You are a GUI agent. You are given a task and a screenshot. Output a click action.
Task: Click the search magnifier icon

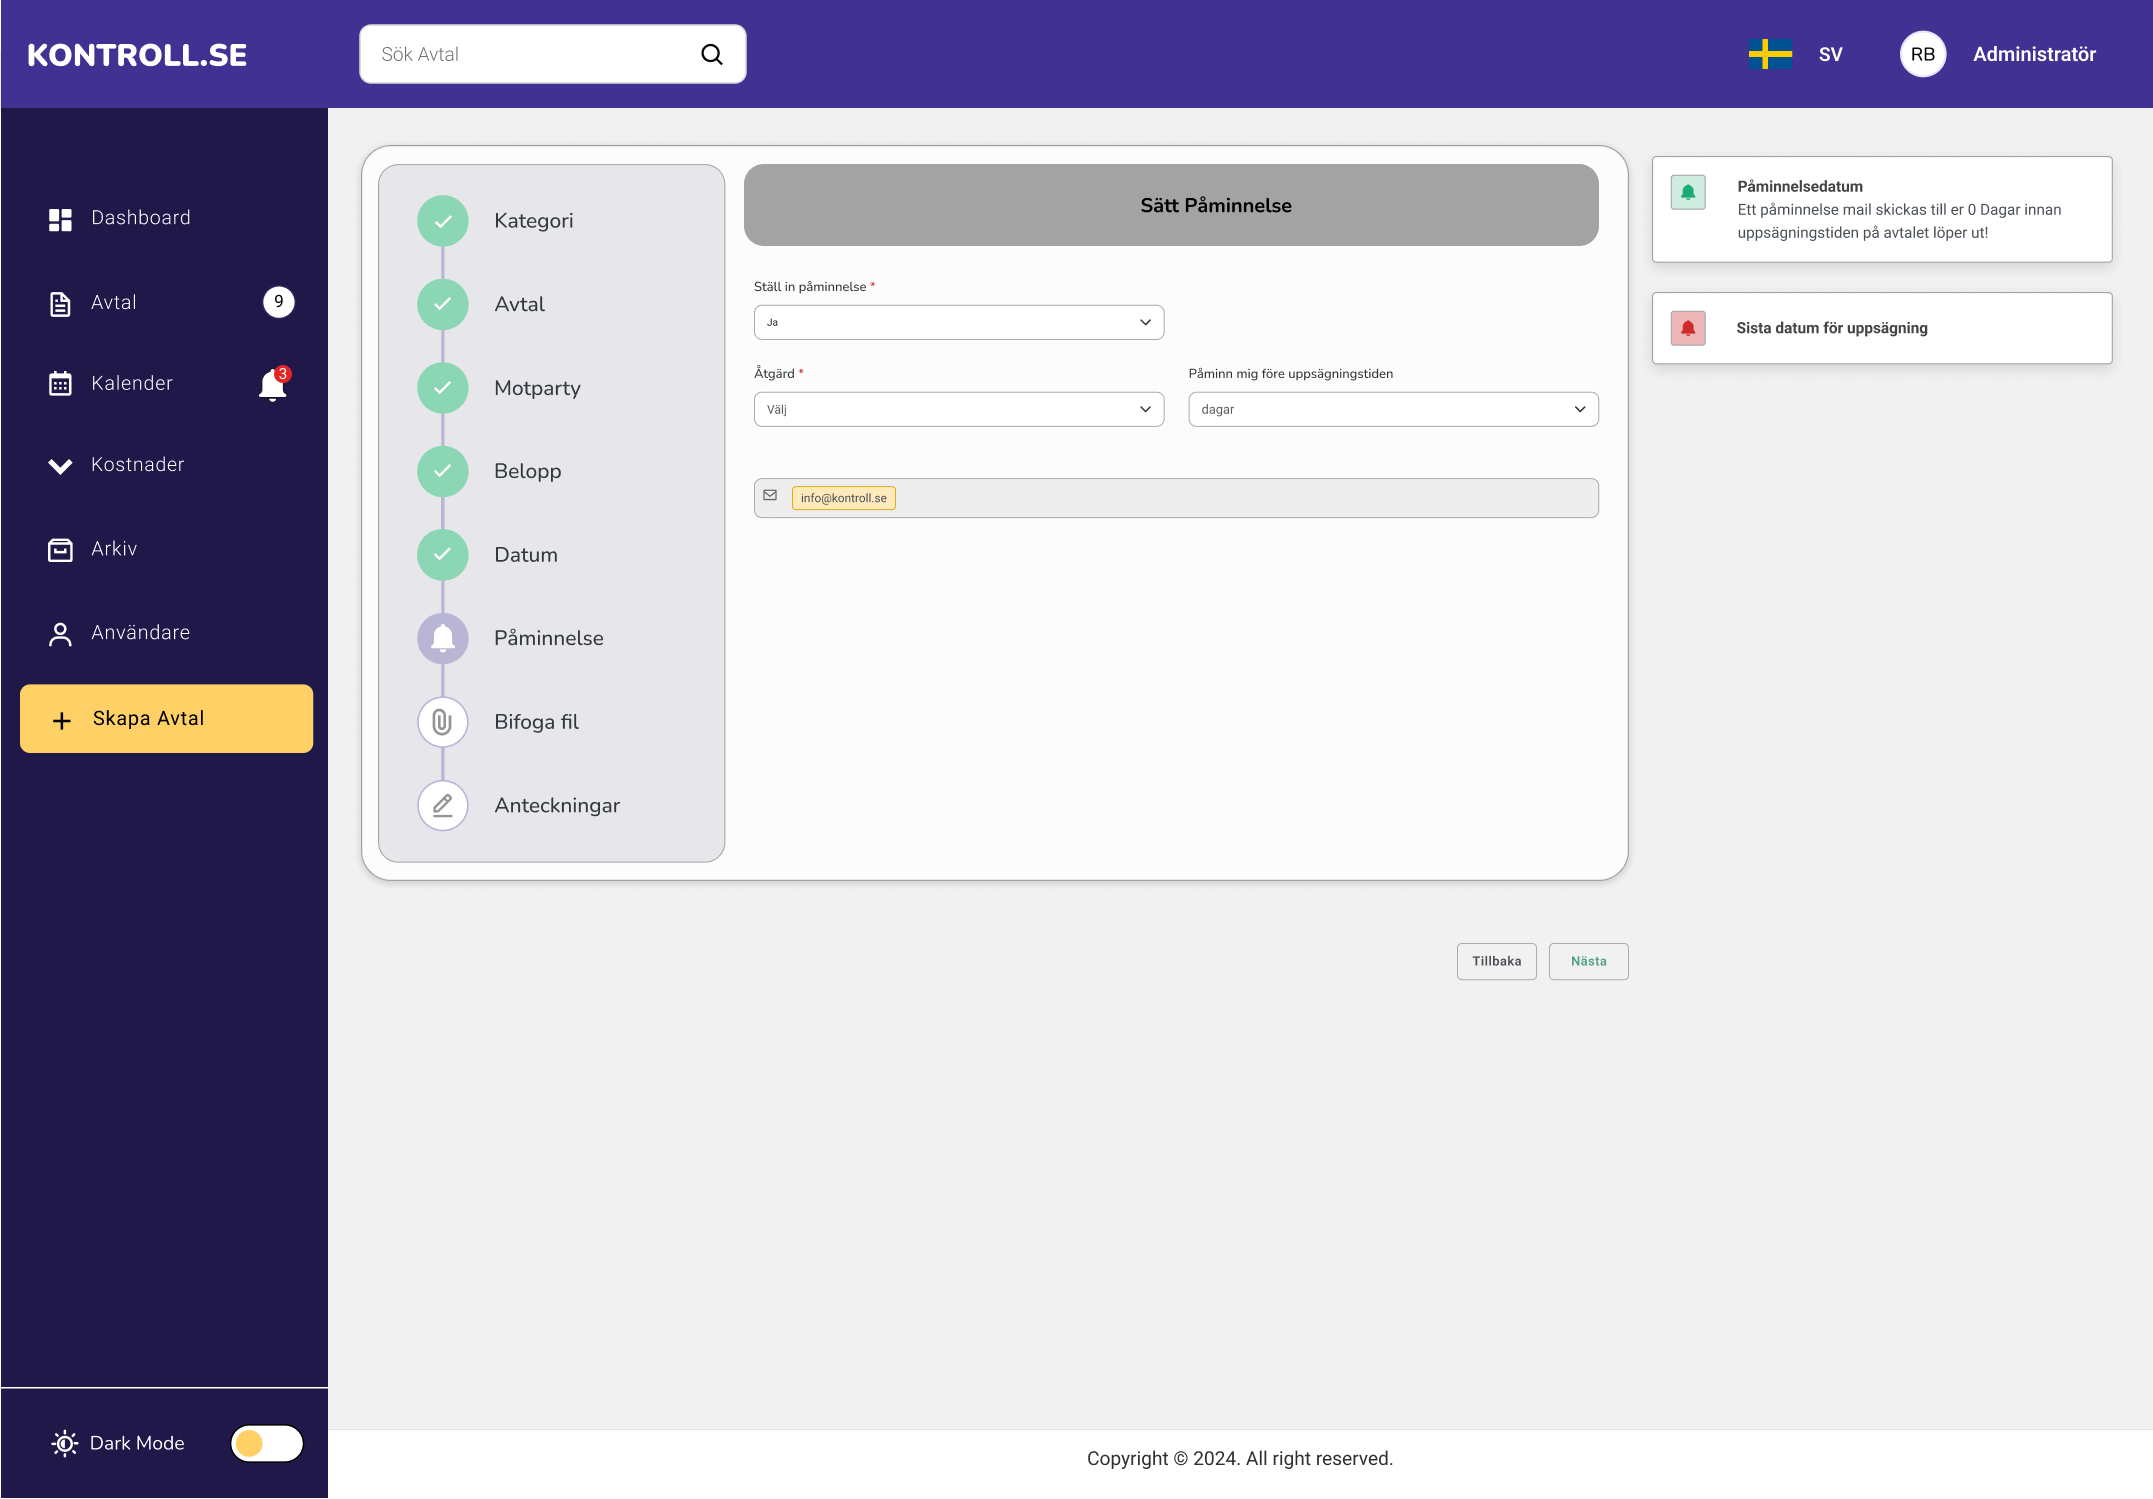pyautogui.click(x=711, y=54)
